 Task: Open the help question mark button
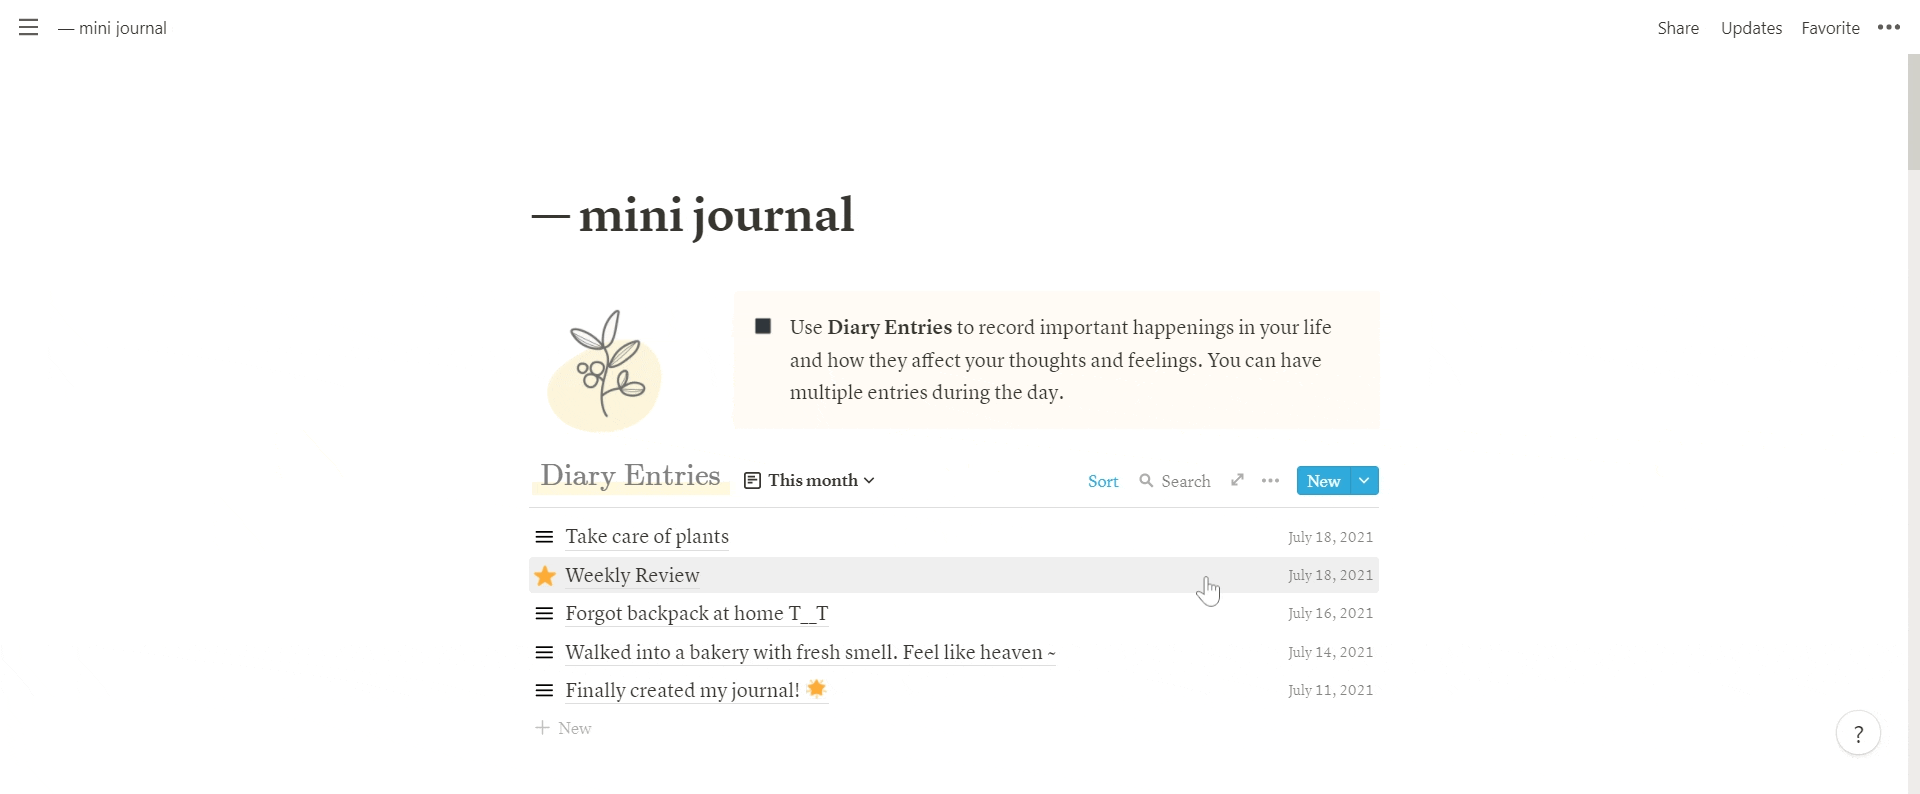1858,735
